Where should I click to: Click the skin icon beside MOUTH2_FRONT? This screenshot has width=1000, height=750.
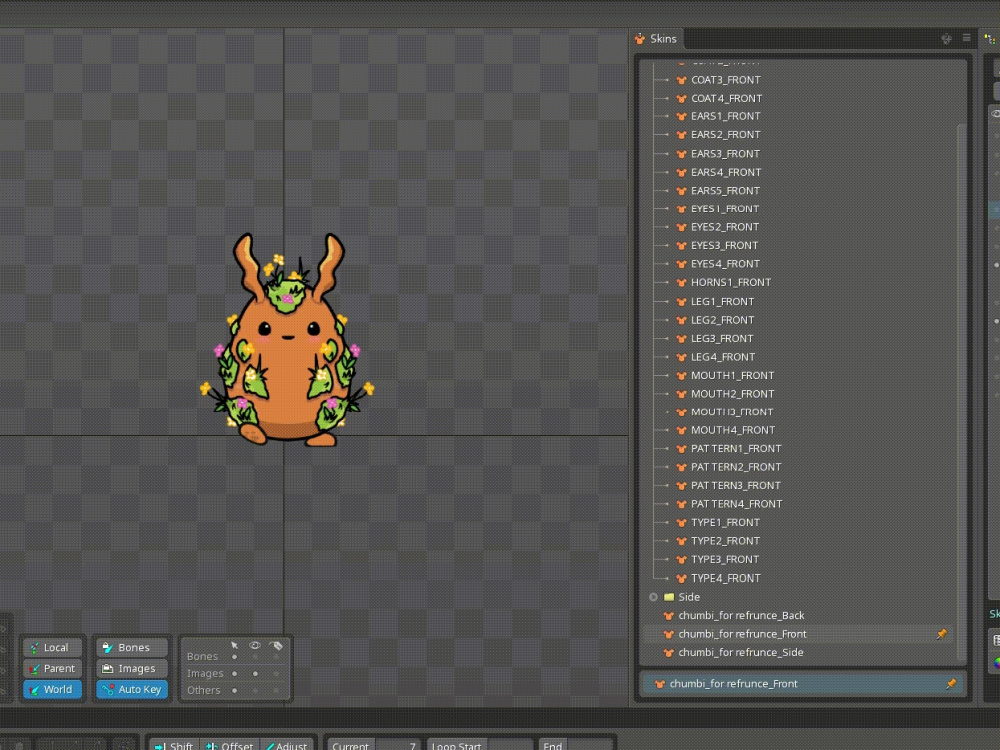pos(681,394)
